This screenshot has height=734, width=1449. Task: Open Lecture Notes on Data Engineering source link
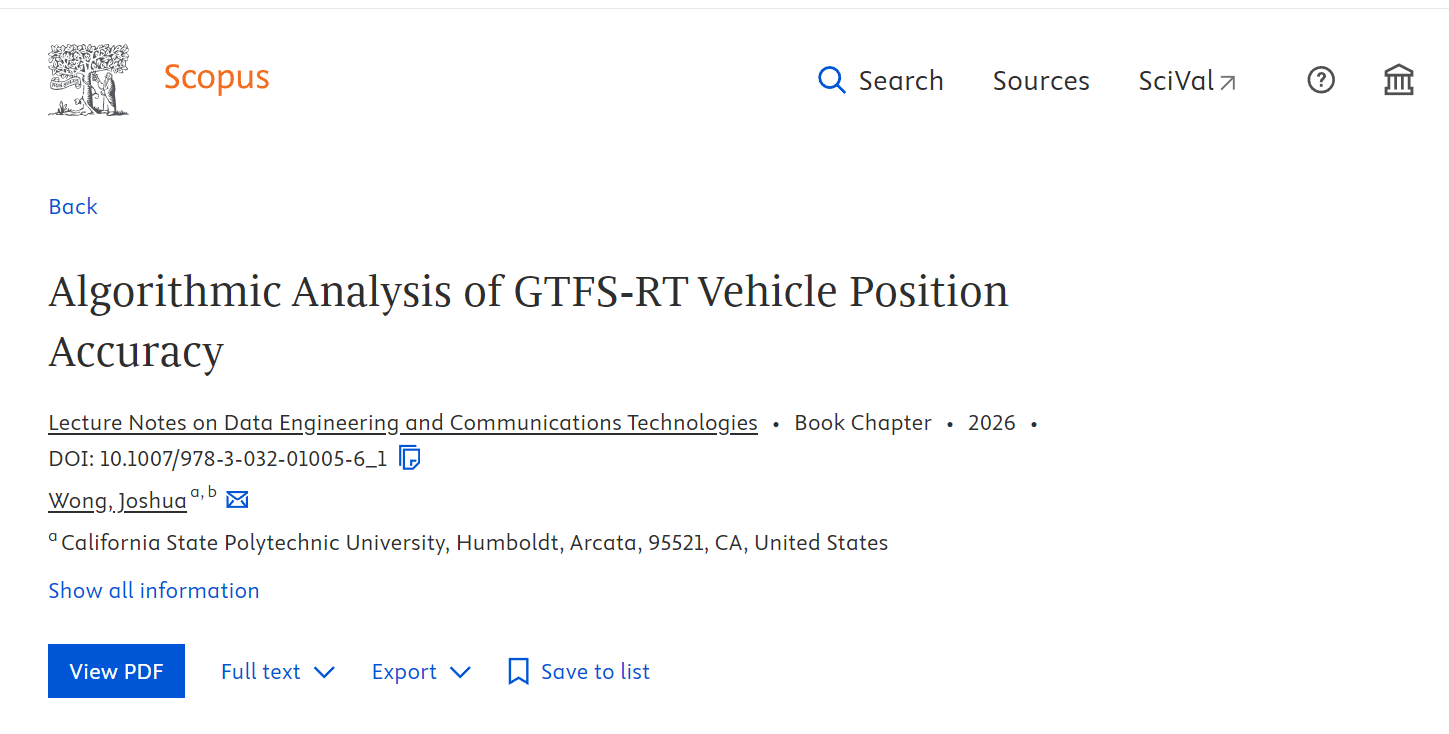(x=402, y=423)
